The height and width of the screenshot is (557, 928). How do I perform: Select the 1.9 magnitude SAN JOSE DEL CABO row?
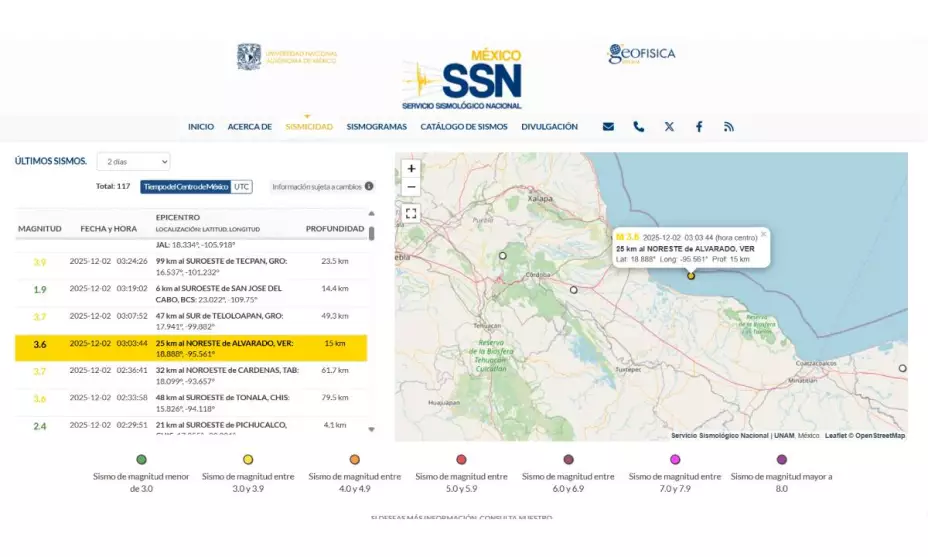tap(191, 294)
